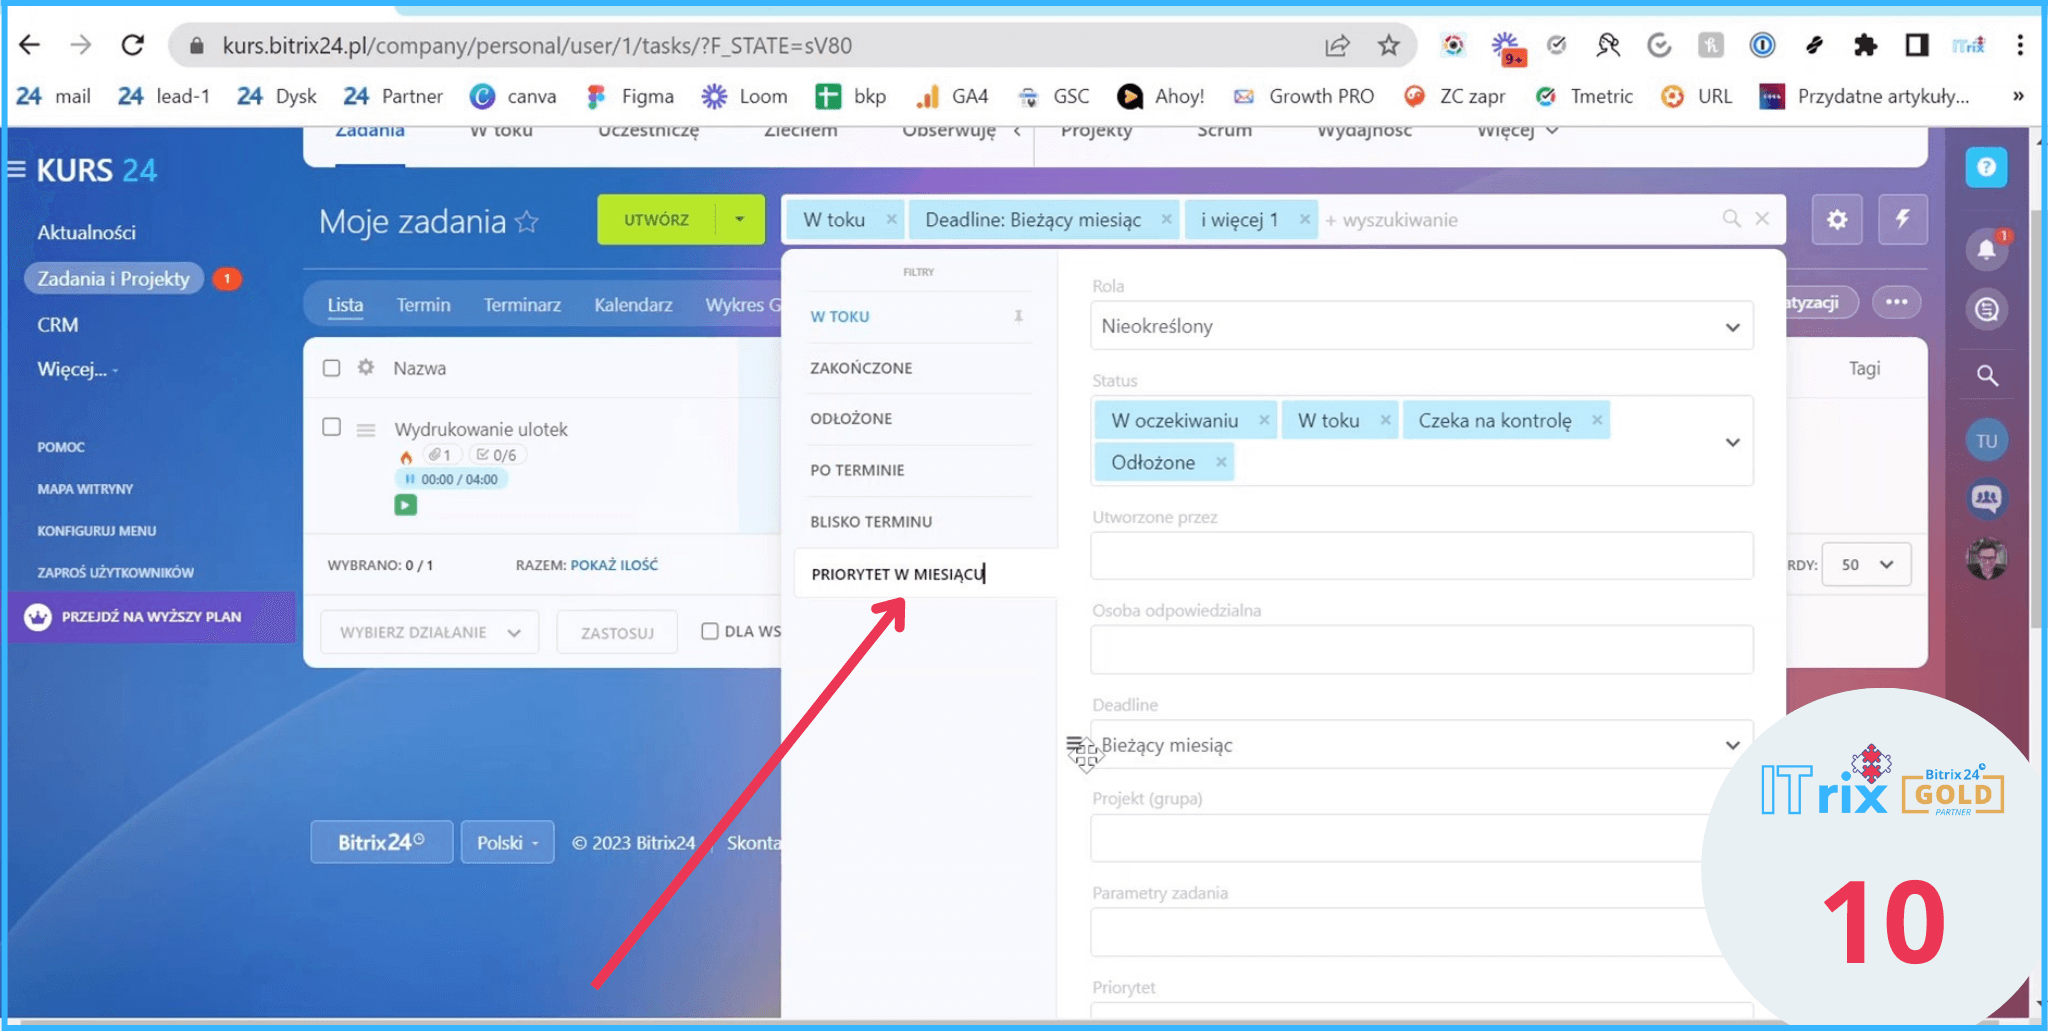
Task: Click the star beside Moje zadania
Action: pos(527,222)
